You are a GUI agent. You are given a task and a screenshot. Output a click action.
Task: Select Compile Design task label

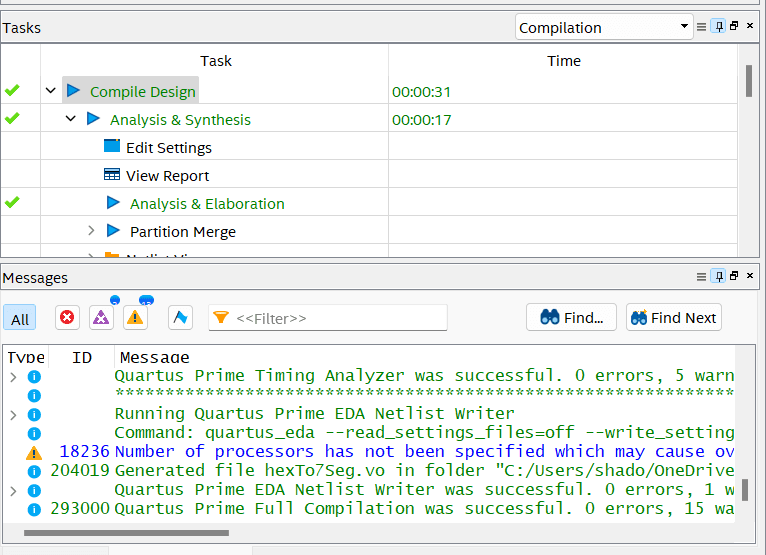[143, 92]
